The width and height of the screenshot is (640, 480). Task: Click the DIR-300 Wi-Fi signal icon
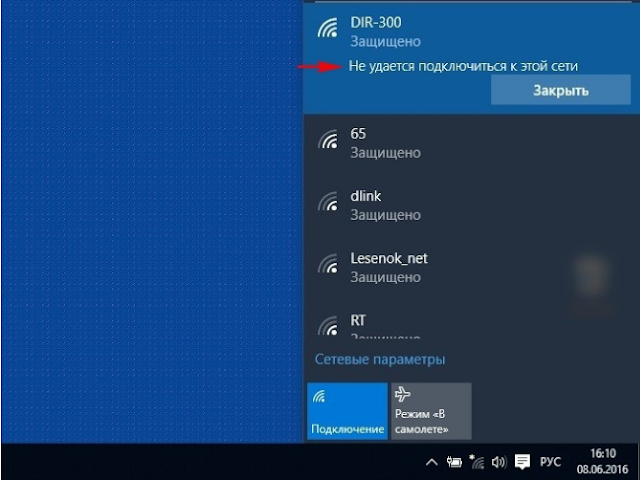coord(328,28)
